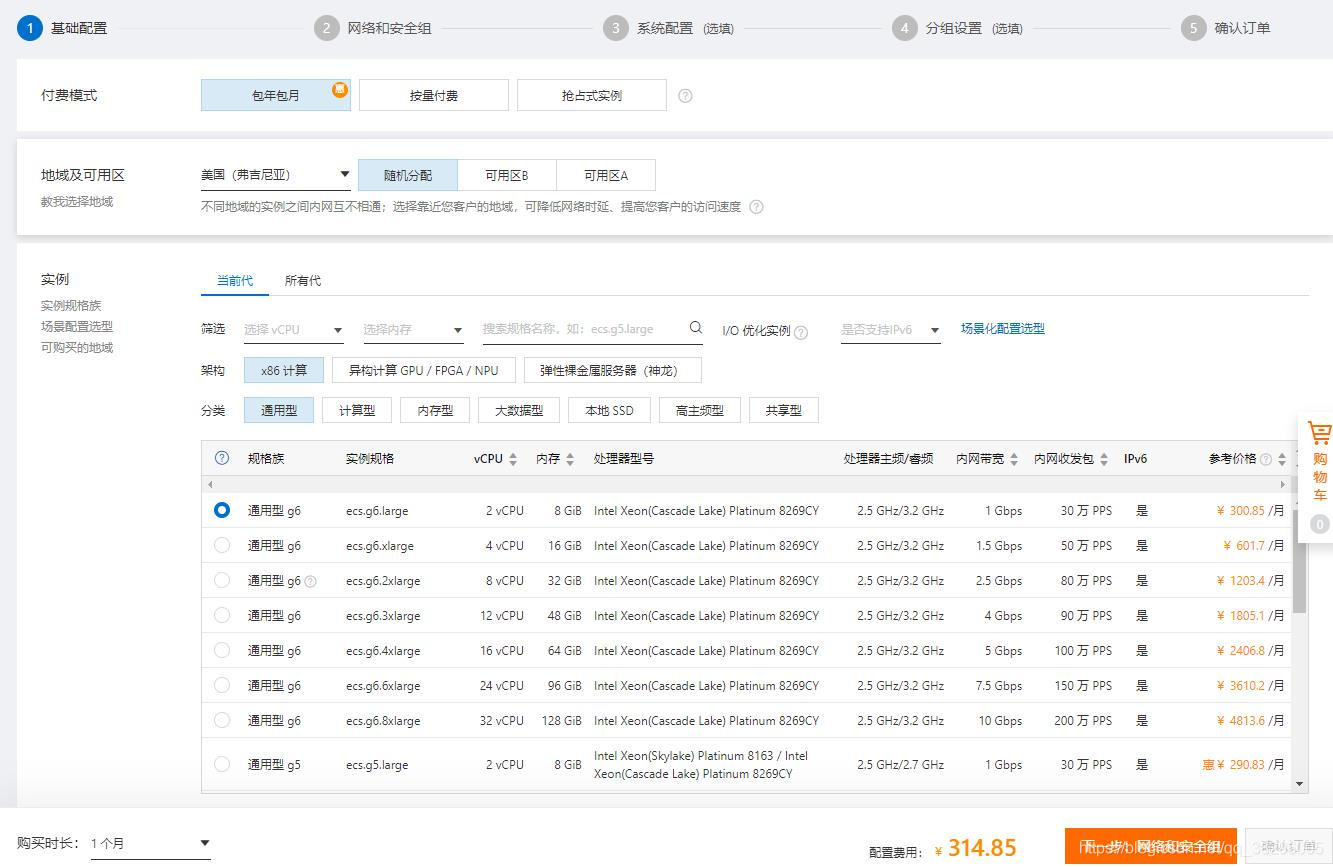
Task: Select ecs.g5.large radio button
Action: (x=222, y=764)
